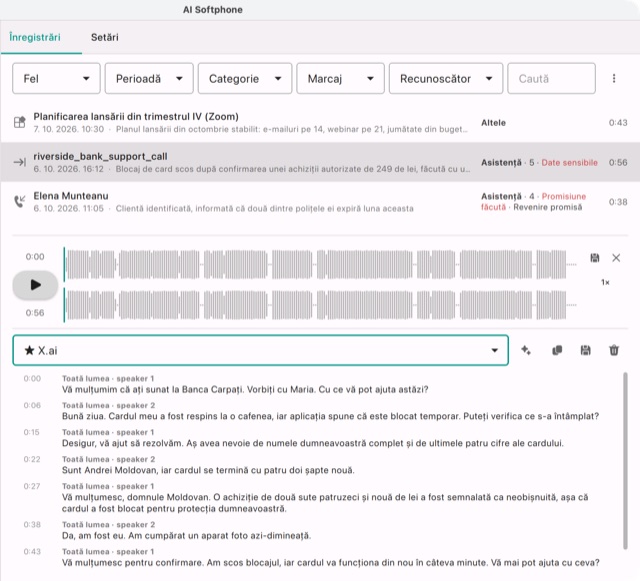Seek in the lower waveform track

tap(320, 305)
